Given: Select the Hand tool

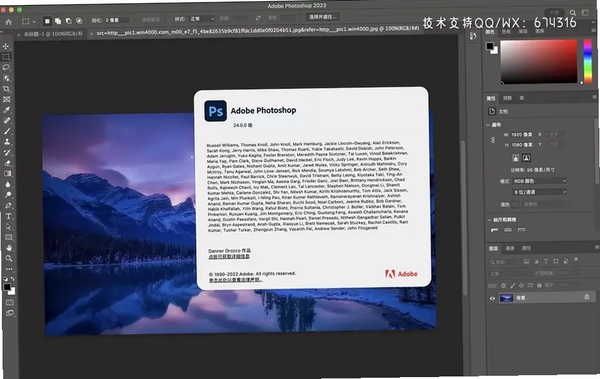Looking at the screenshot, I should (x=9, y=248).
